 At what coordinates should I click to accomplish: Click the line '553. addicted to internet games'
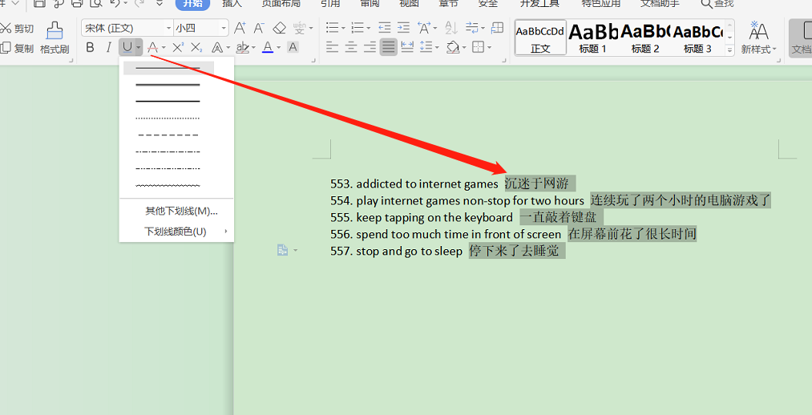414,183
